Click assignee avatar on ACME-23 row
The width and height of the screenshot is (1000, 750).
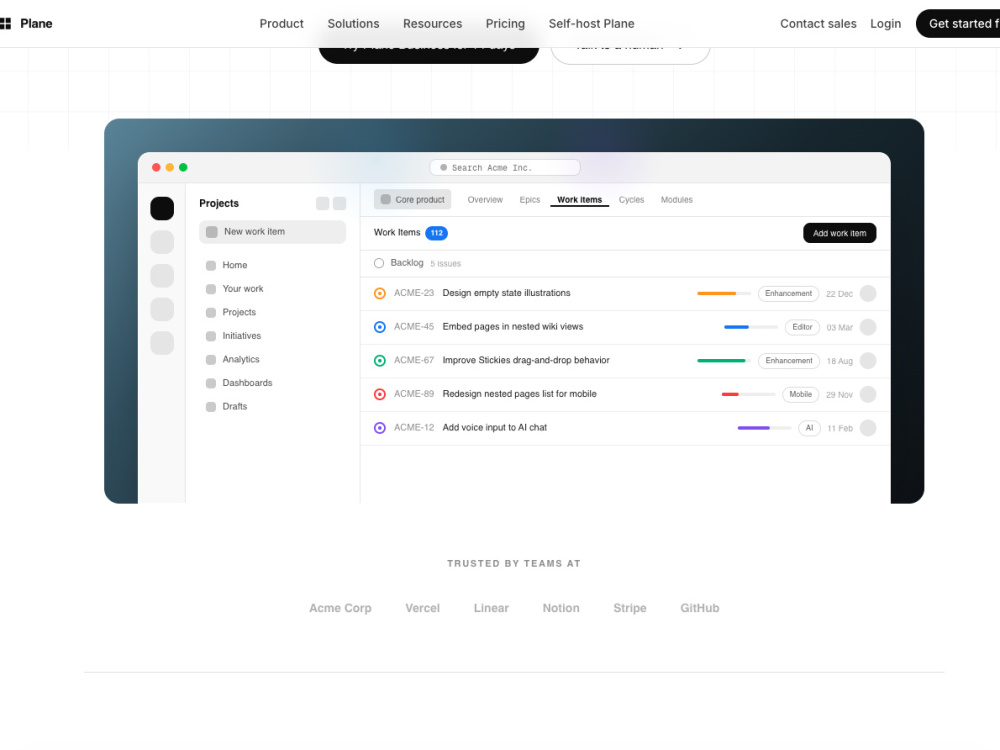coord(868,293)
